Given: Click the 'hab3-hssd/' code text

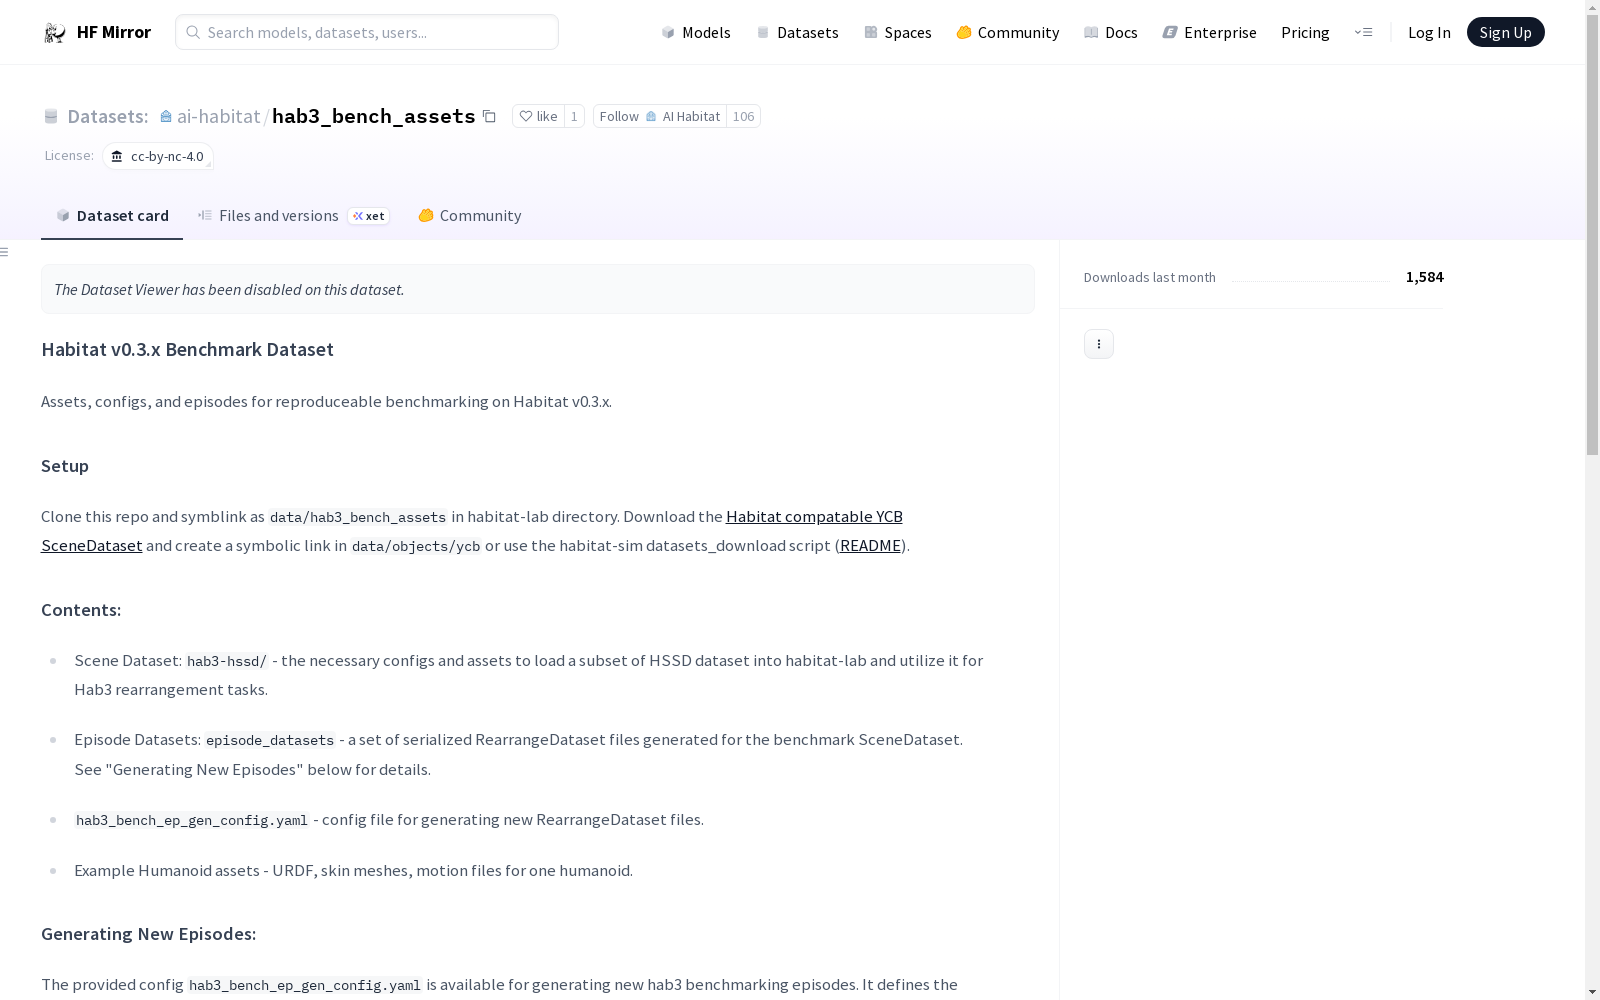Looking at the screenshot, I should [x=227, y=661].
